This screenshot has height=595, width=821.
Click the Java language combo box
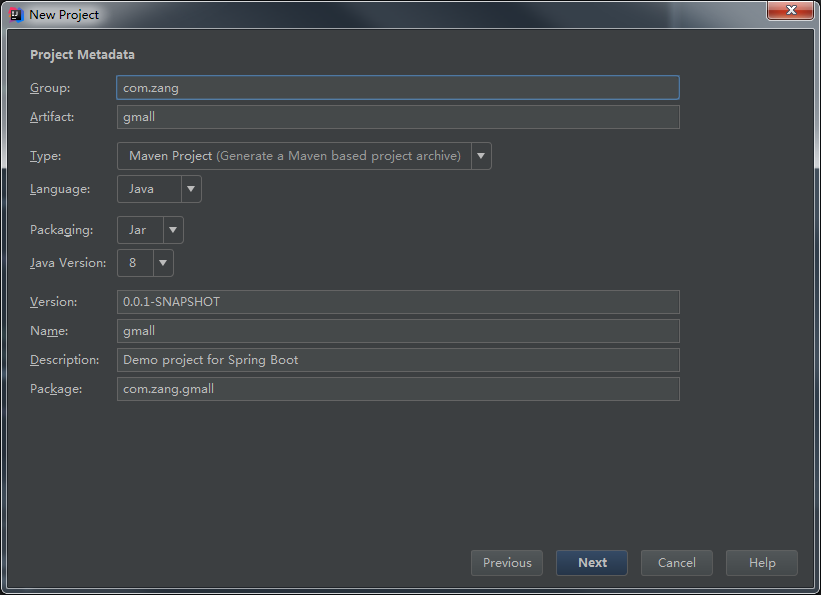pos(149,189)
